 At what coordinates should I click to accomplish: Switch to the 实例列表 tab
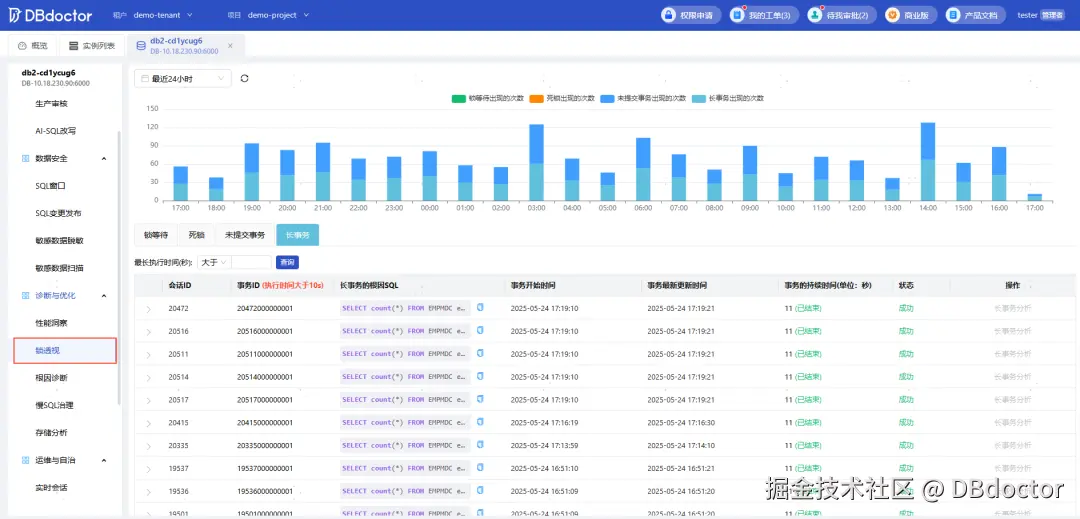pos(92,45)
